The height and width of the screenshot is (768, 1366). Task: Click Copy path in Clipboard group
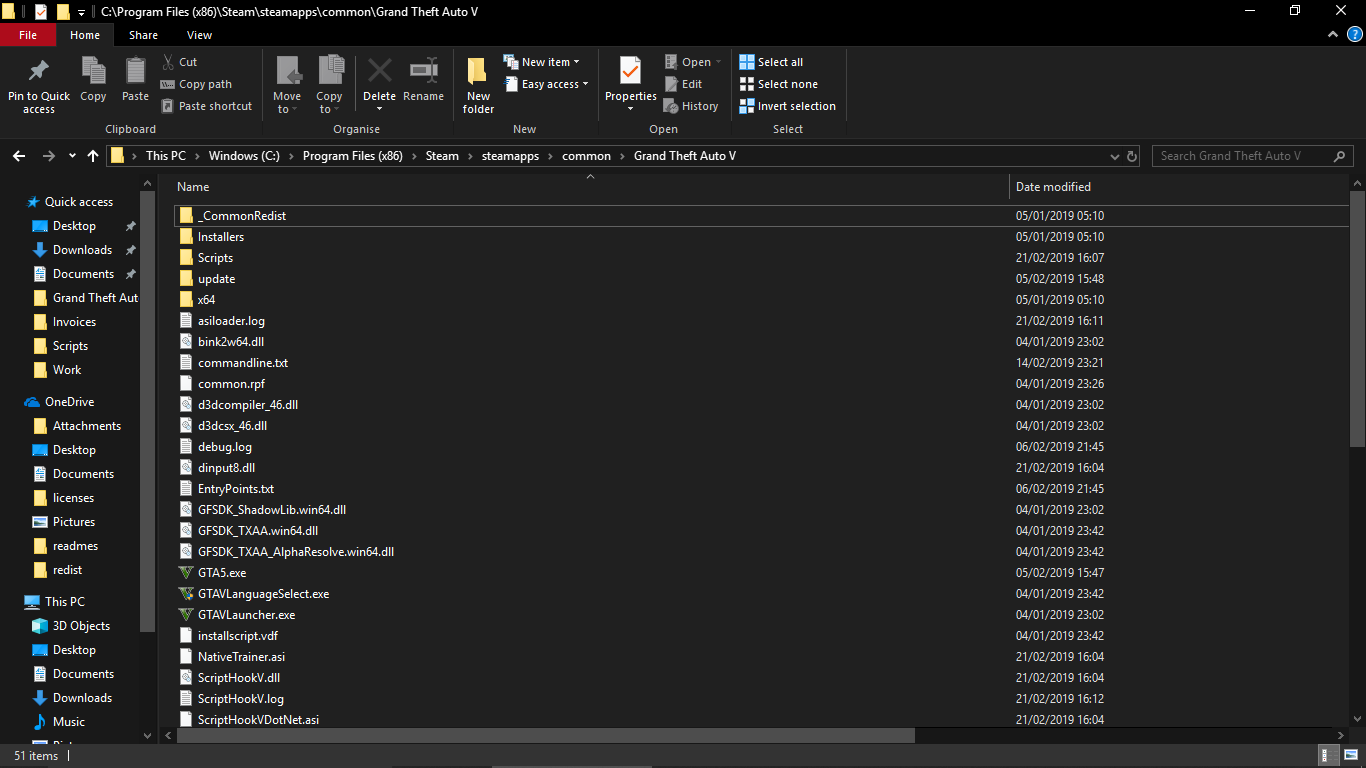[196, 84]
